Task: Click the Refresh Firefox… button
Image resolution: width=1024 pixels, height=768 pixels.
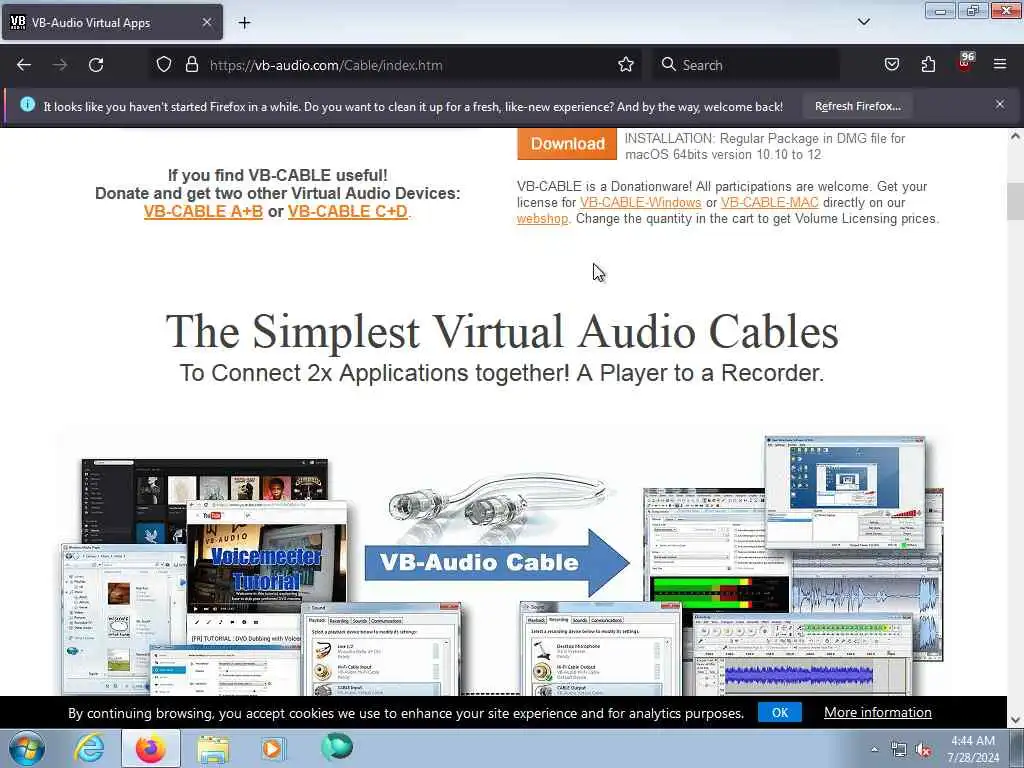Action: (x=857, y=106)
